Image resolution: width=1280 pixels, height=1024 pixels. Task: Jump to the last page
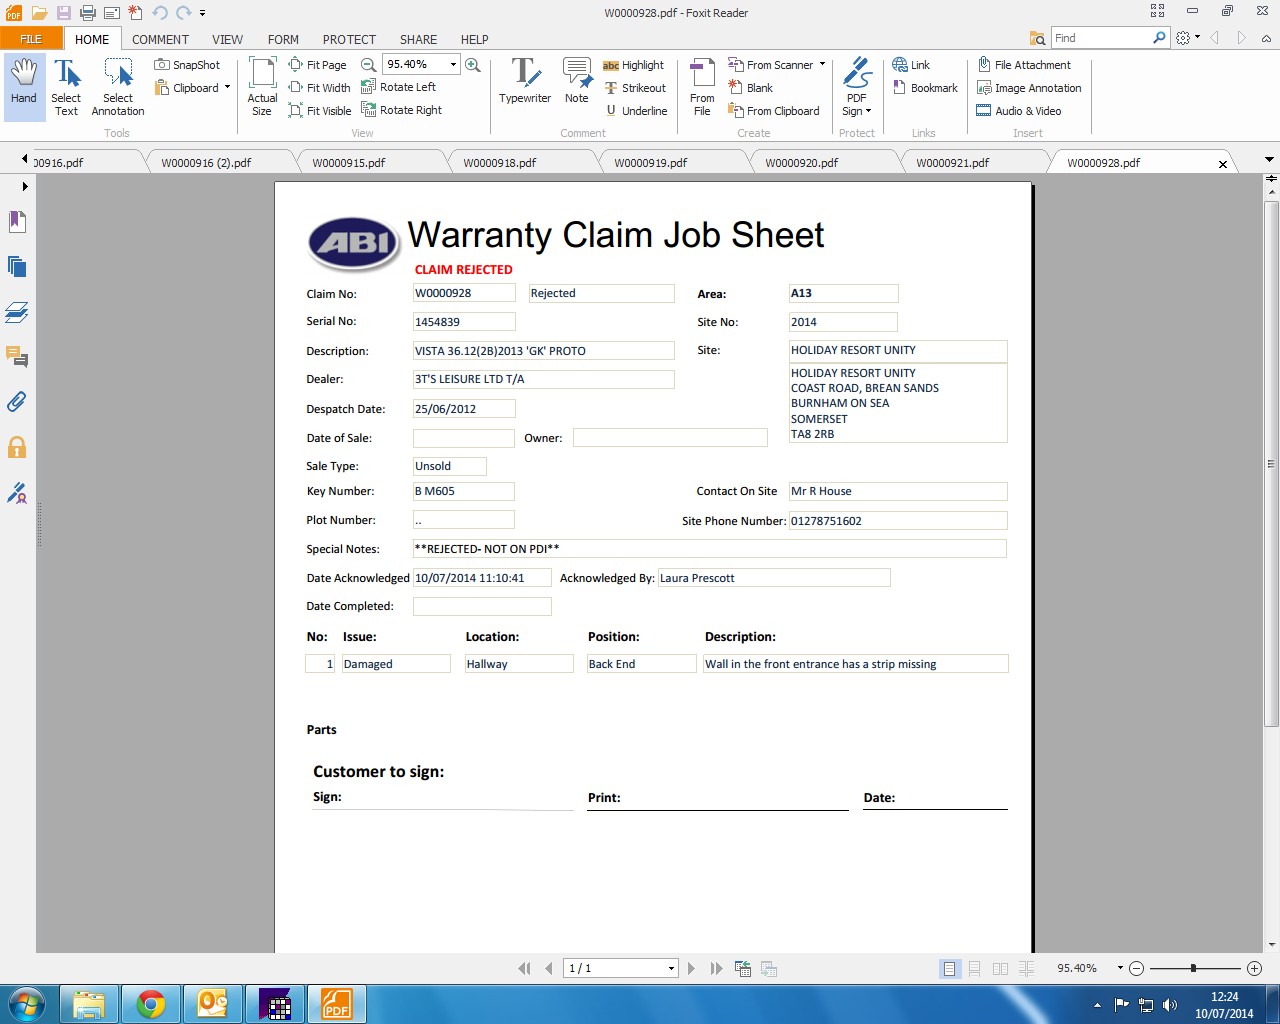click(x=716, y=968)
